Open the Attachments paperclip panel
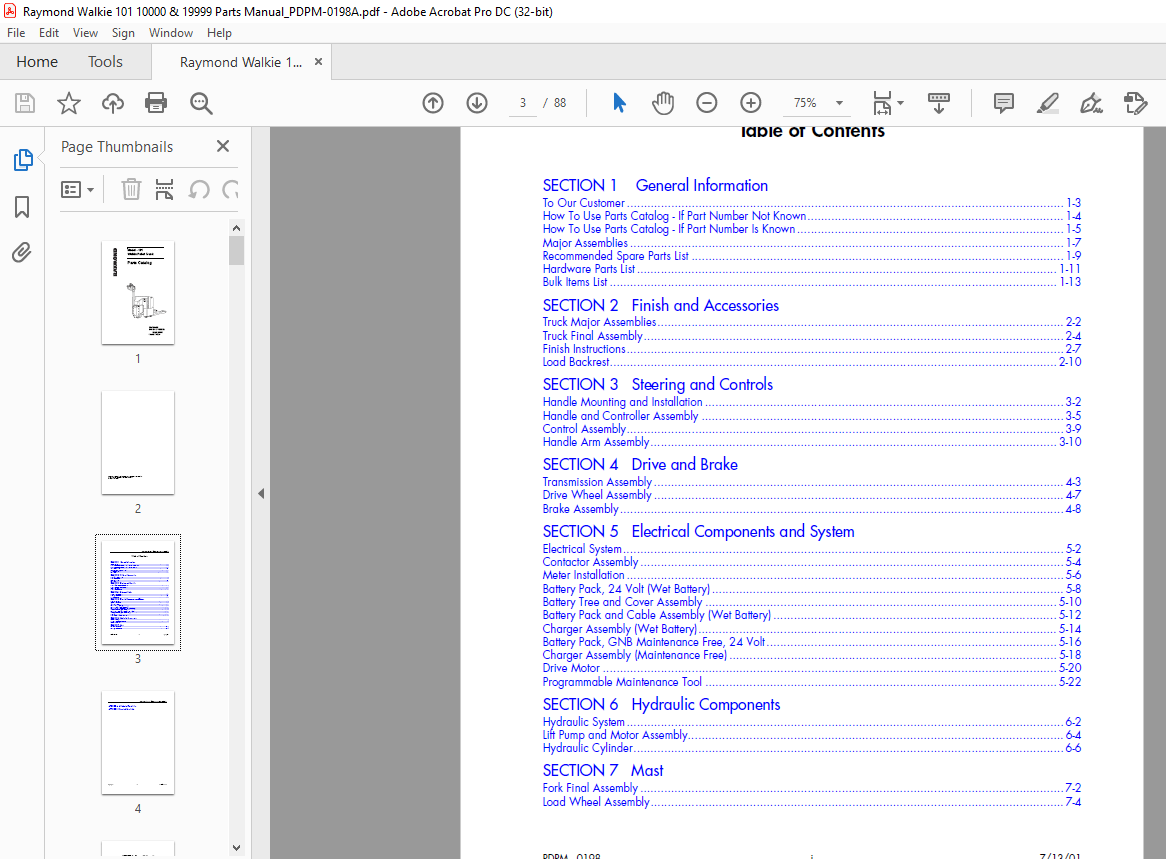The image size is (1166, 859). (22, 253)
